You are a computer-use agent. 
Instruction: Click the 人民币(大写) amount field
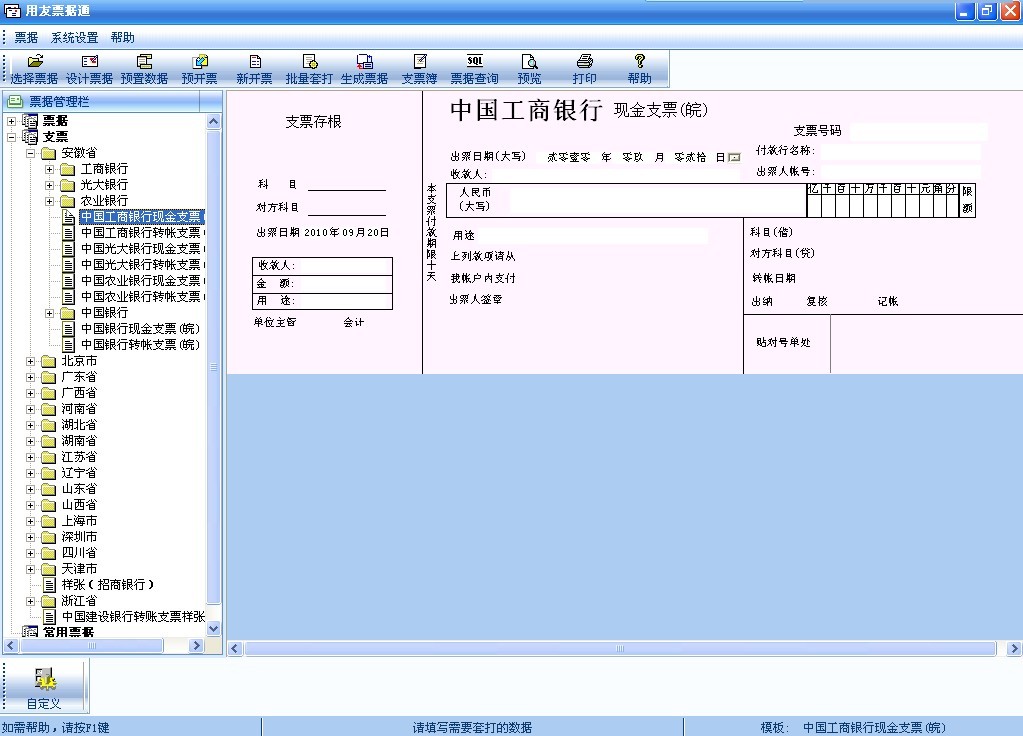pyautogui.click(x=658, y=200)
